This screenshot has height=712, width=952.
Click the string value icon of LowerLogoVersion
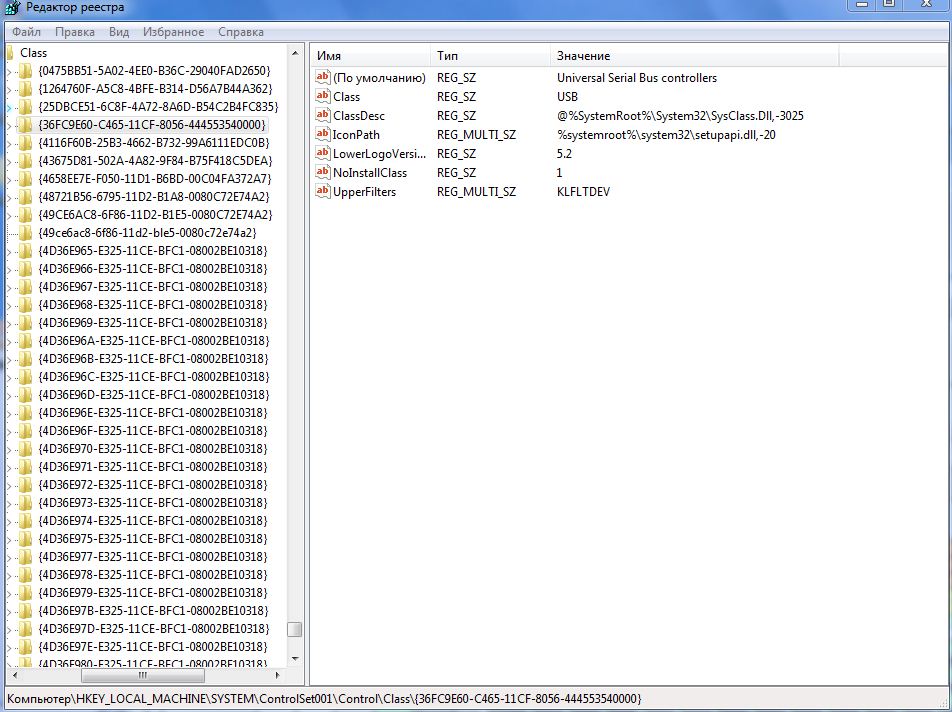pos(322,153)
